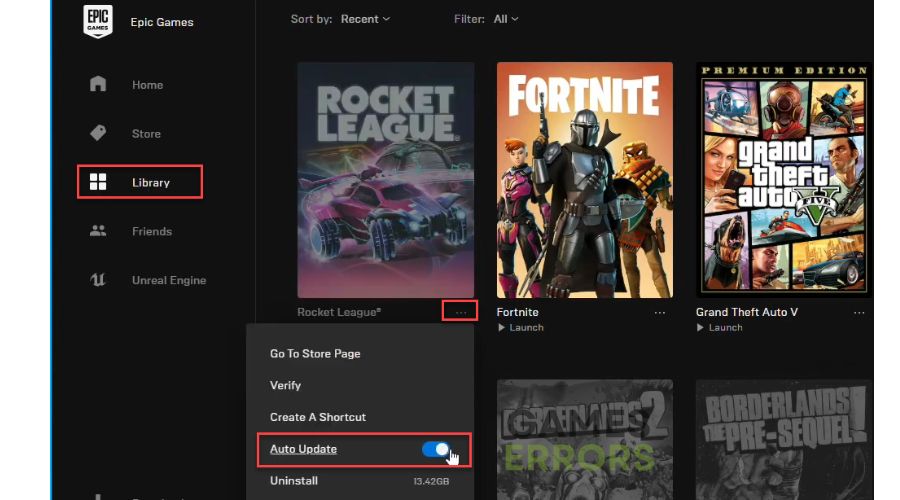This screenshot has width=900, height=500.
Task: Open Grand Theft Auto V options dots
Action: point(859,313)
